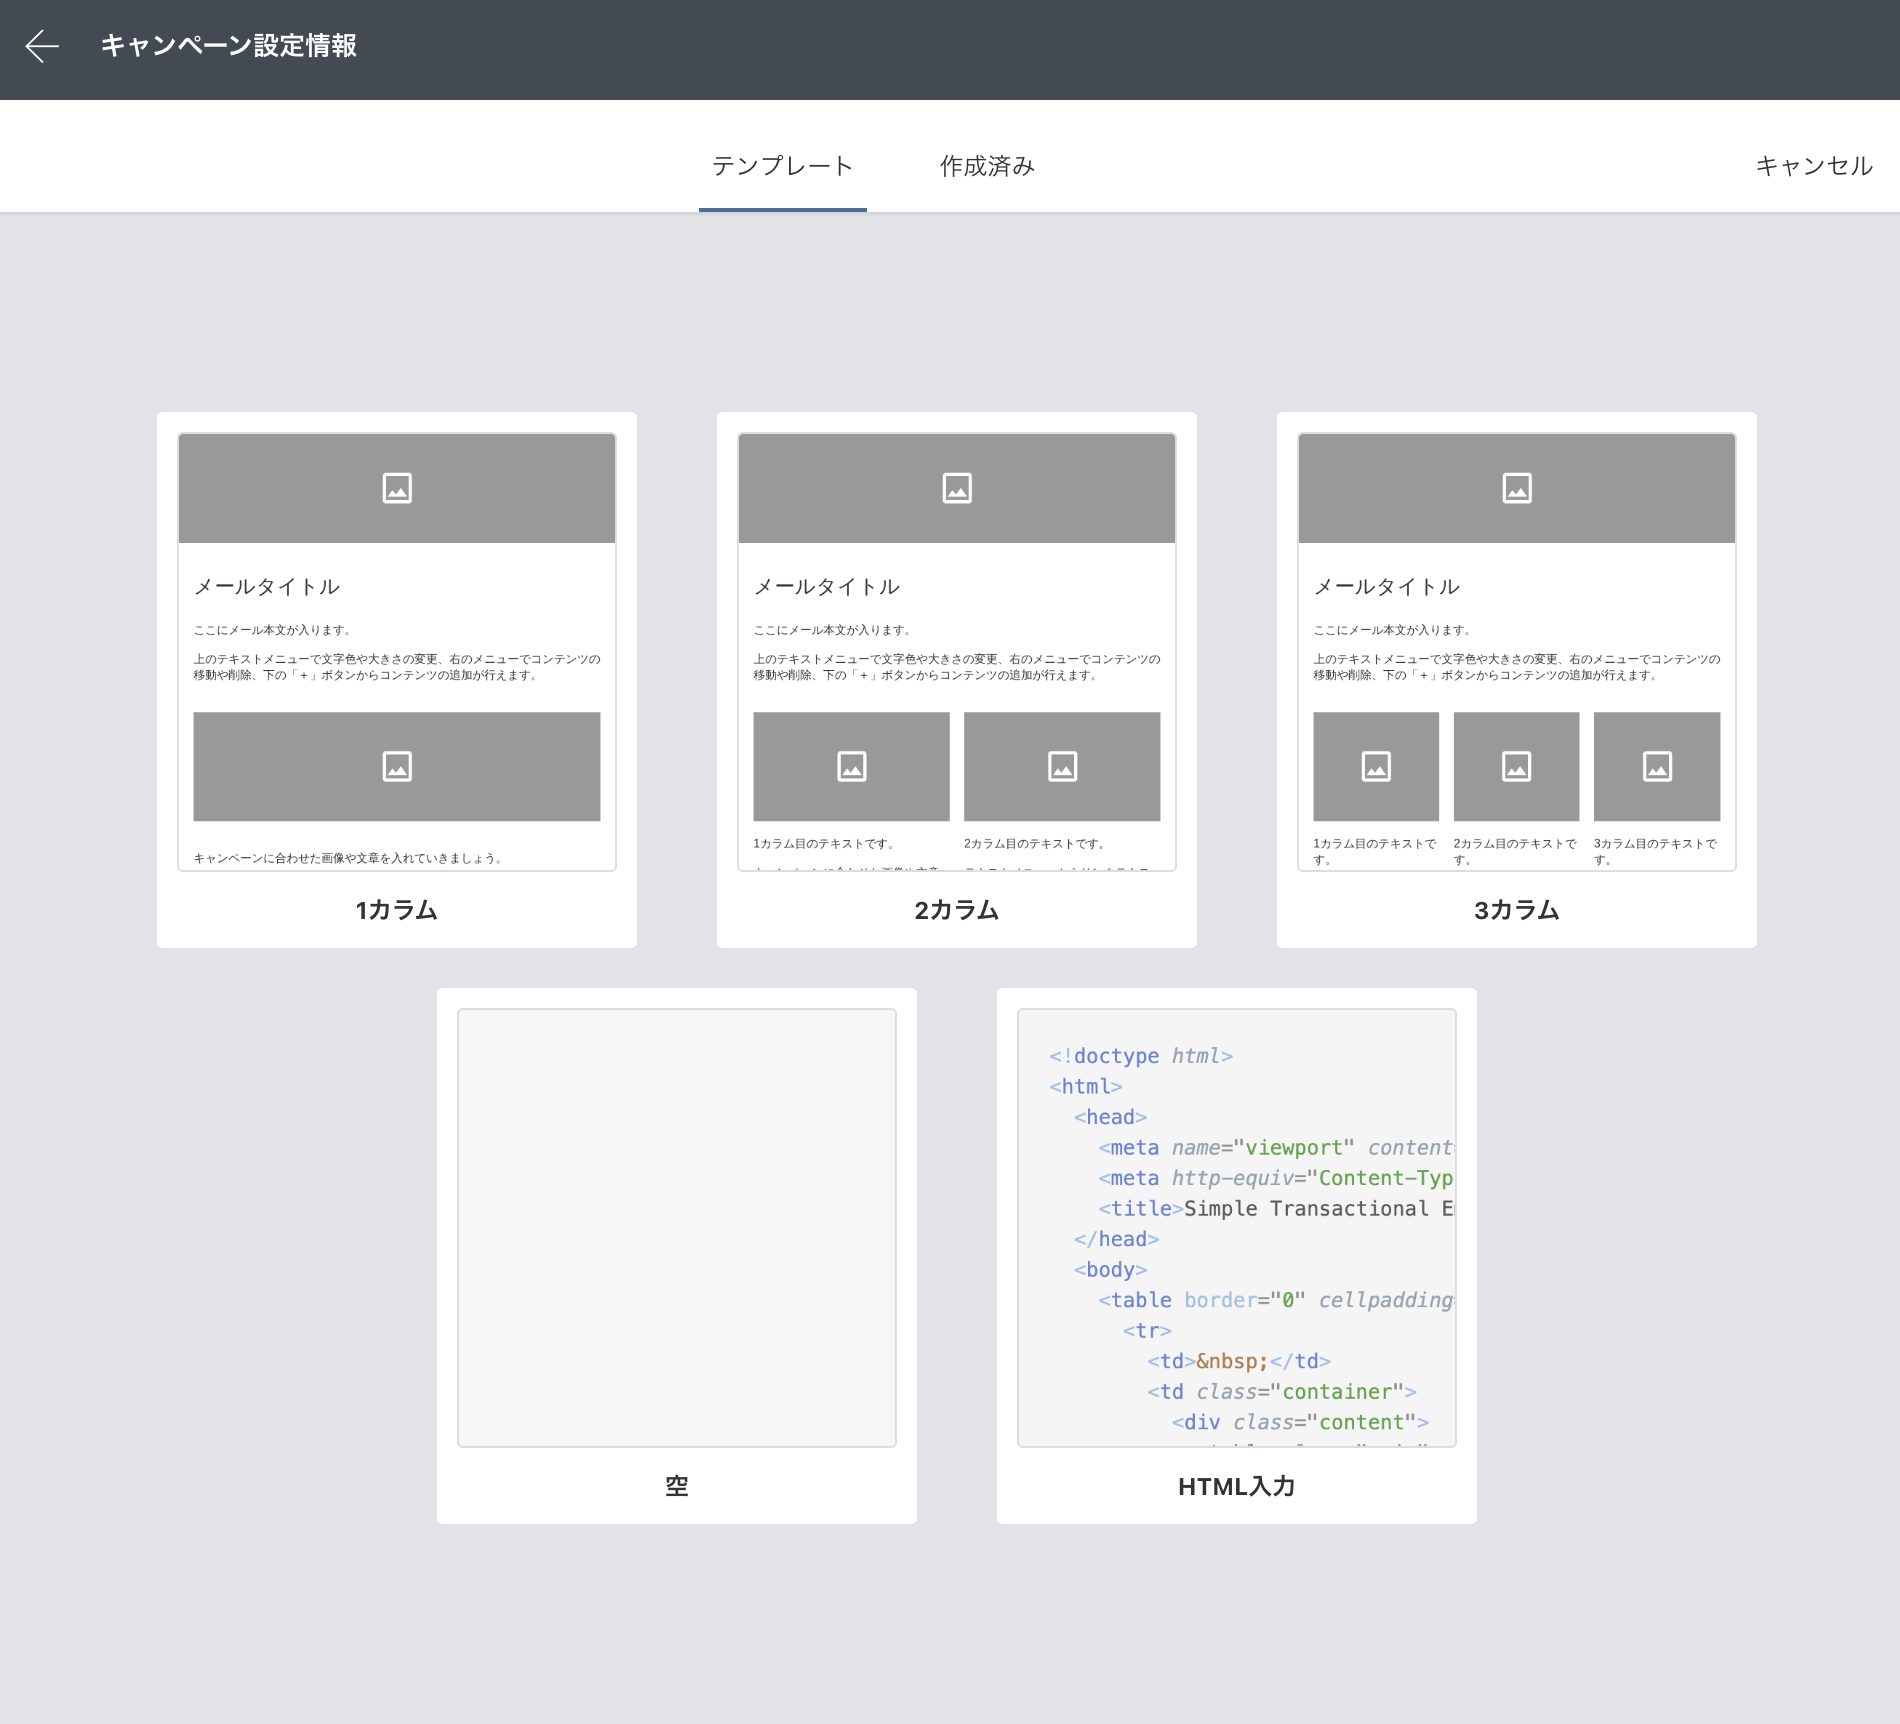Click first column image in 3カラム template
This screenshot has width=1900, height=1724.
click(1376, 767)
